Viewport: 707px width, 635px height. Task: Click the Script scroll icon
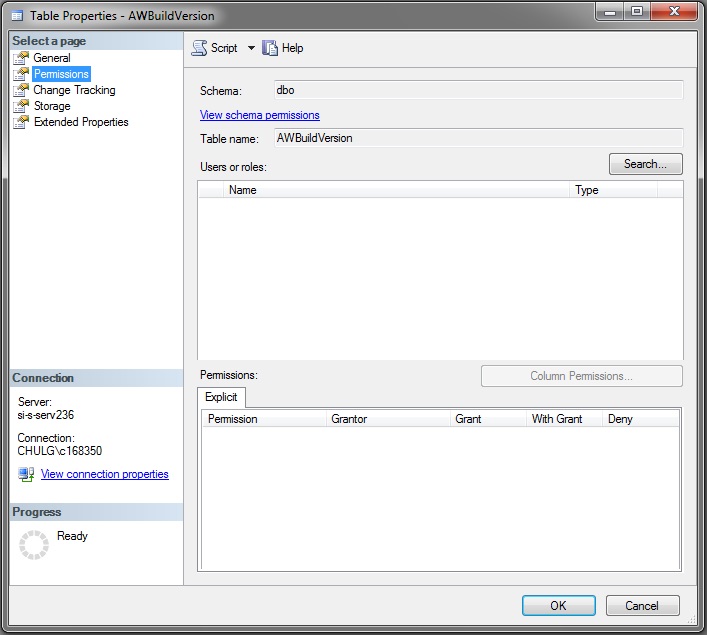[199, 48]
